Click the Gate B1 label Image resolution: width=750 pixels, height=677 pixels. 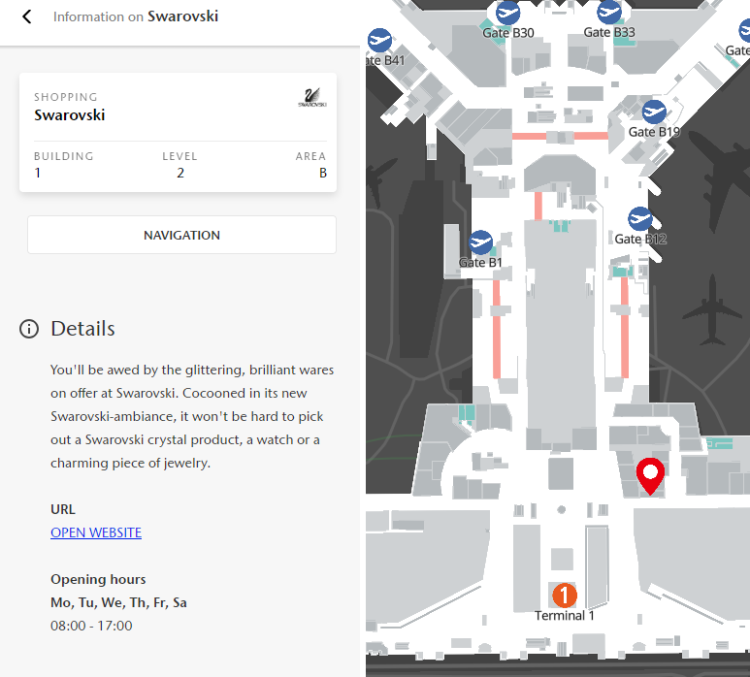pos(480,263)
